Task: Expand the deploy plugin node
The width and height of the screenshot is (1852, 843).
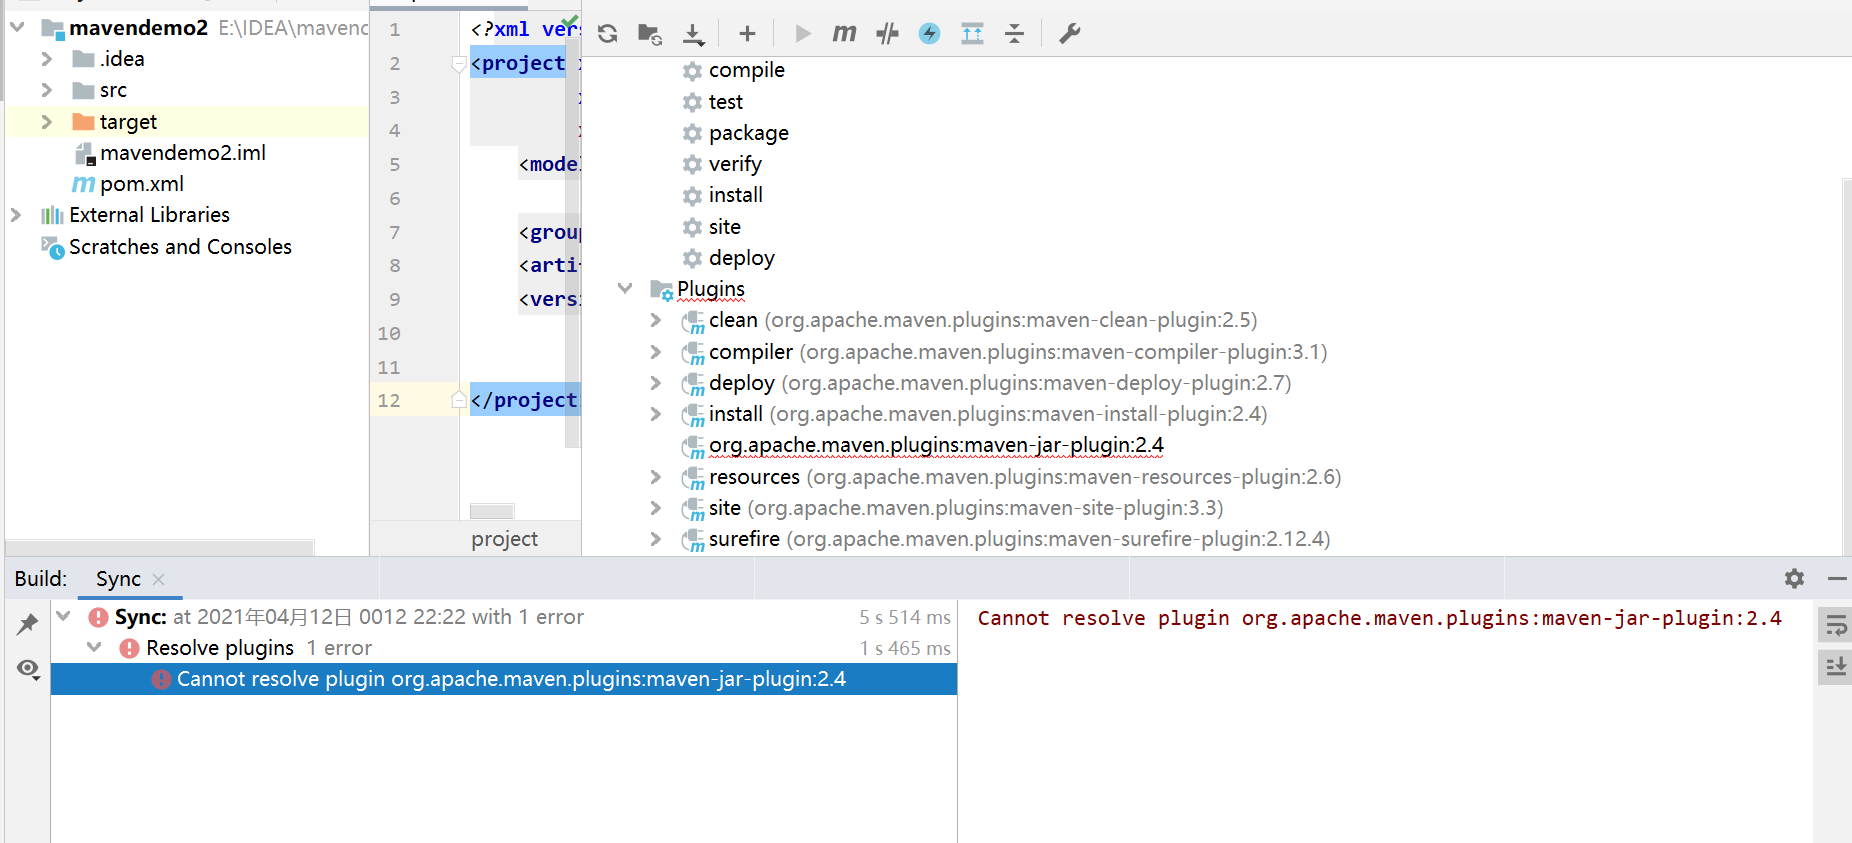Action: pos(656,383)
